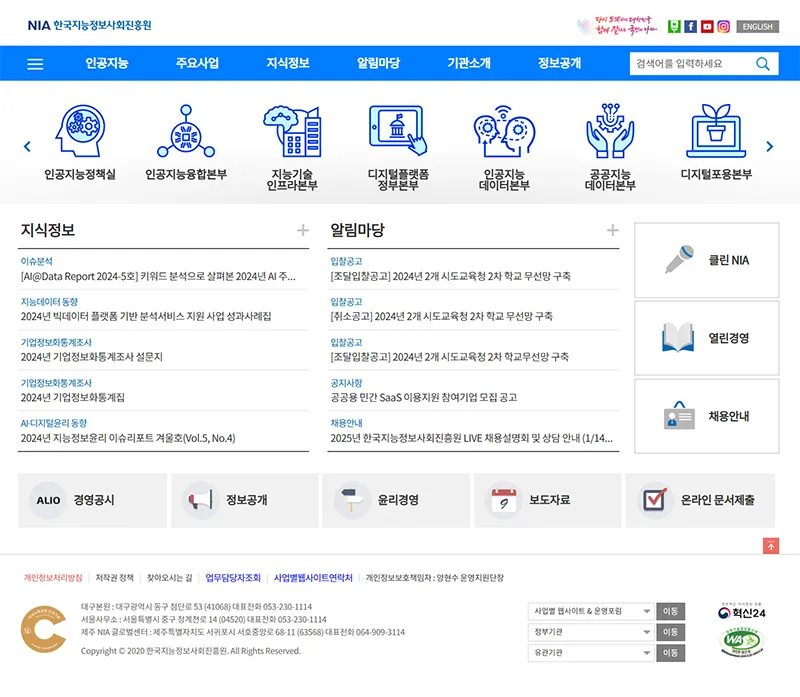Click the 클린 NIA microphone icon
Viewport: 800px width, 697px height.
[x=679, y=259]
